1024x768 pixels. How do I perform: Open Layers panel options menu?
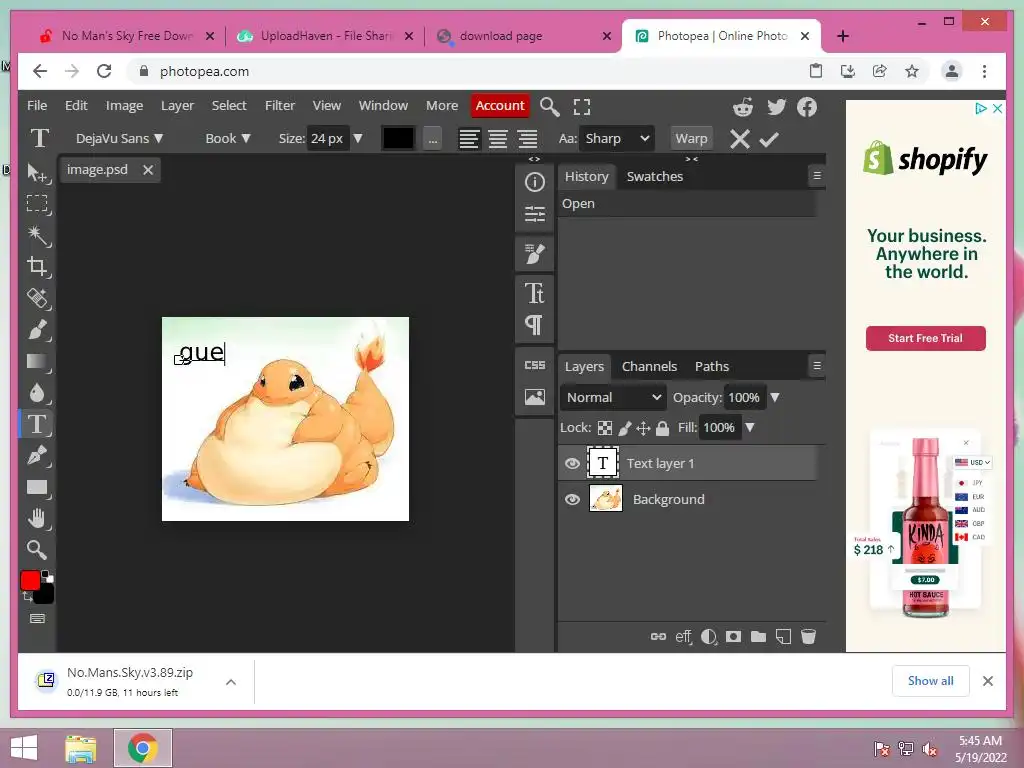[x=817, y=366]
